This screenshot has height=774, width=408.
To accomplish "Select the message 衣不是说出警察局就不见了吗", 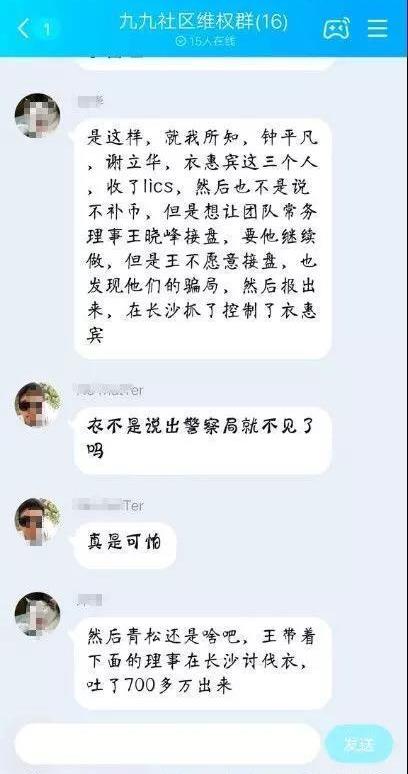I will coord(203,440).
